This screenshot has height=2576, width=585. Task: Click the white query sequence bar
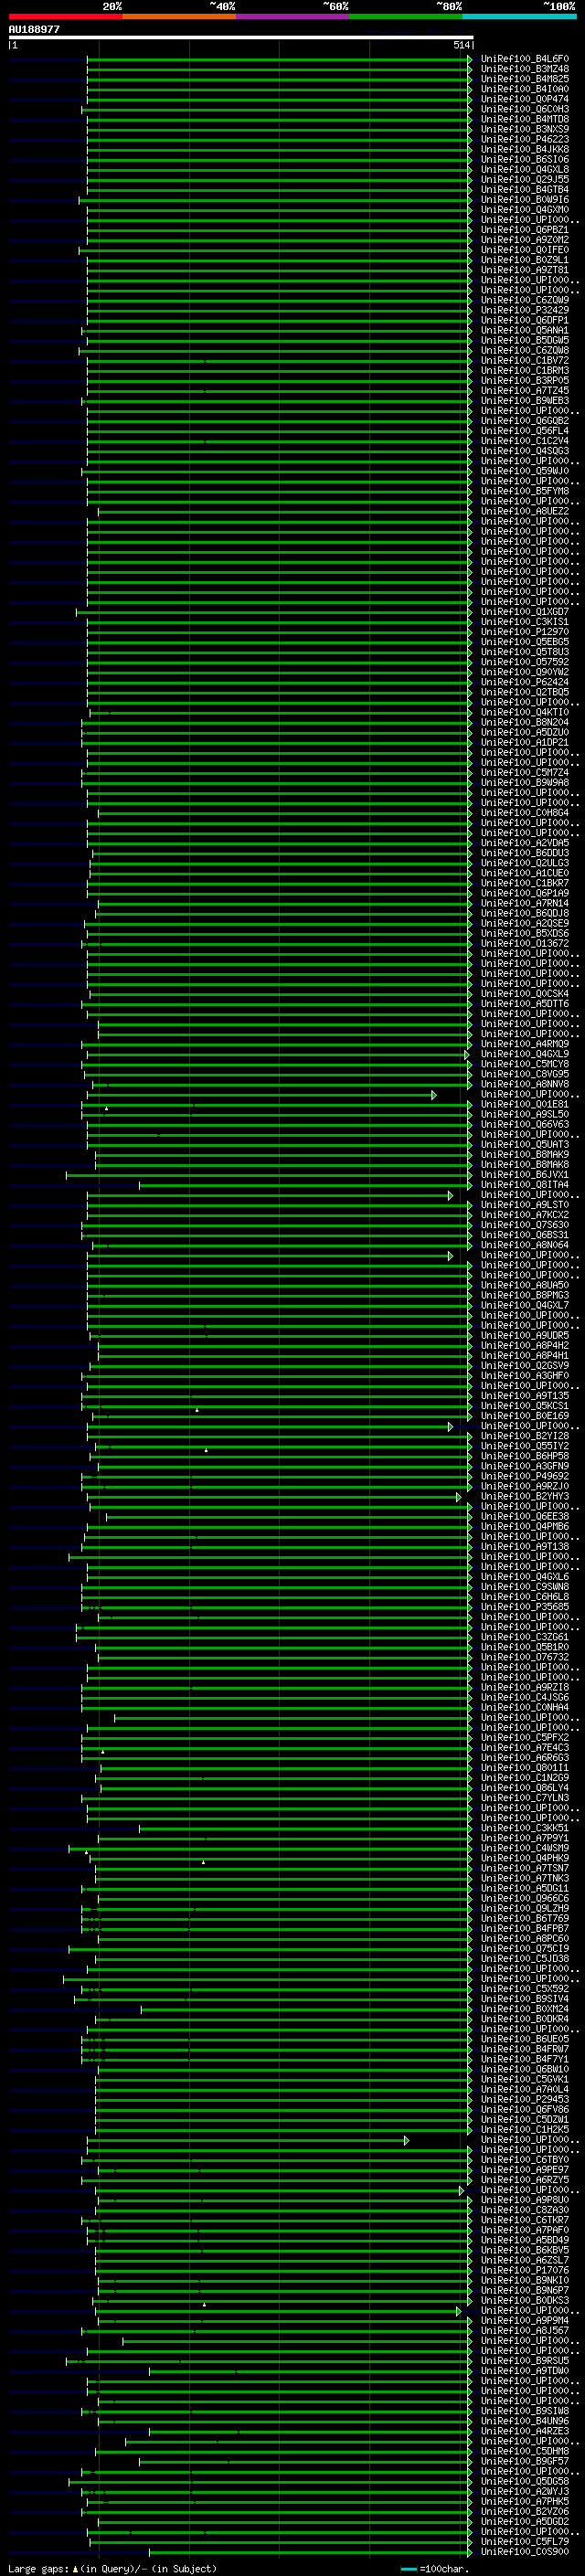click(x=240, y=38)
